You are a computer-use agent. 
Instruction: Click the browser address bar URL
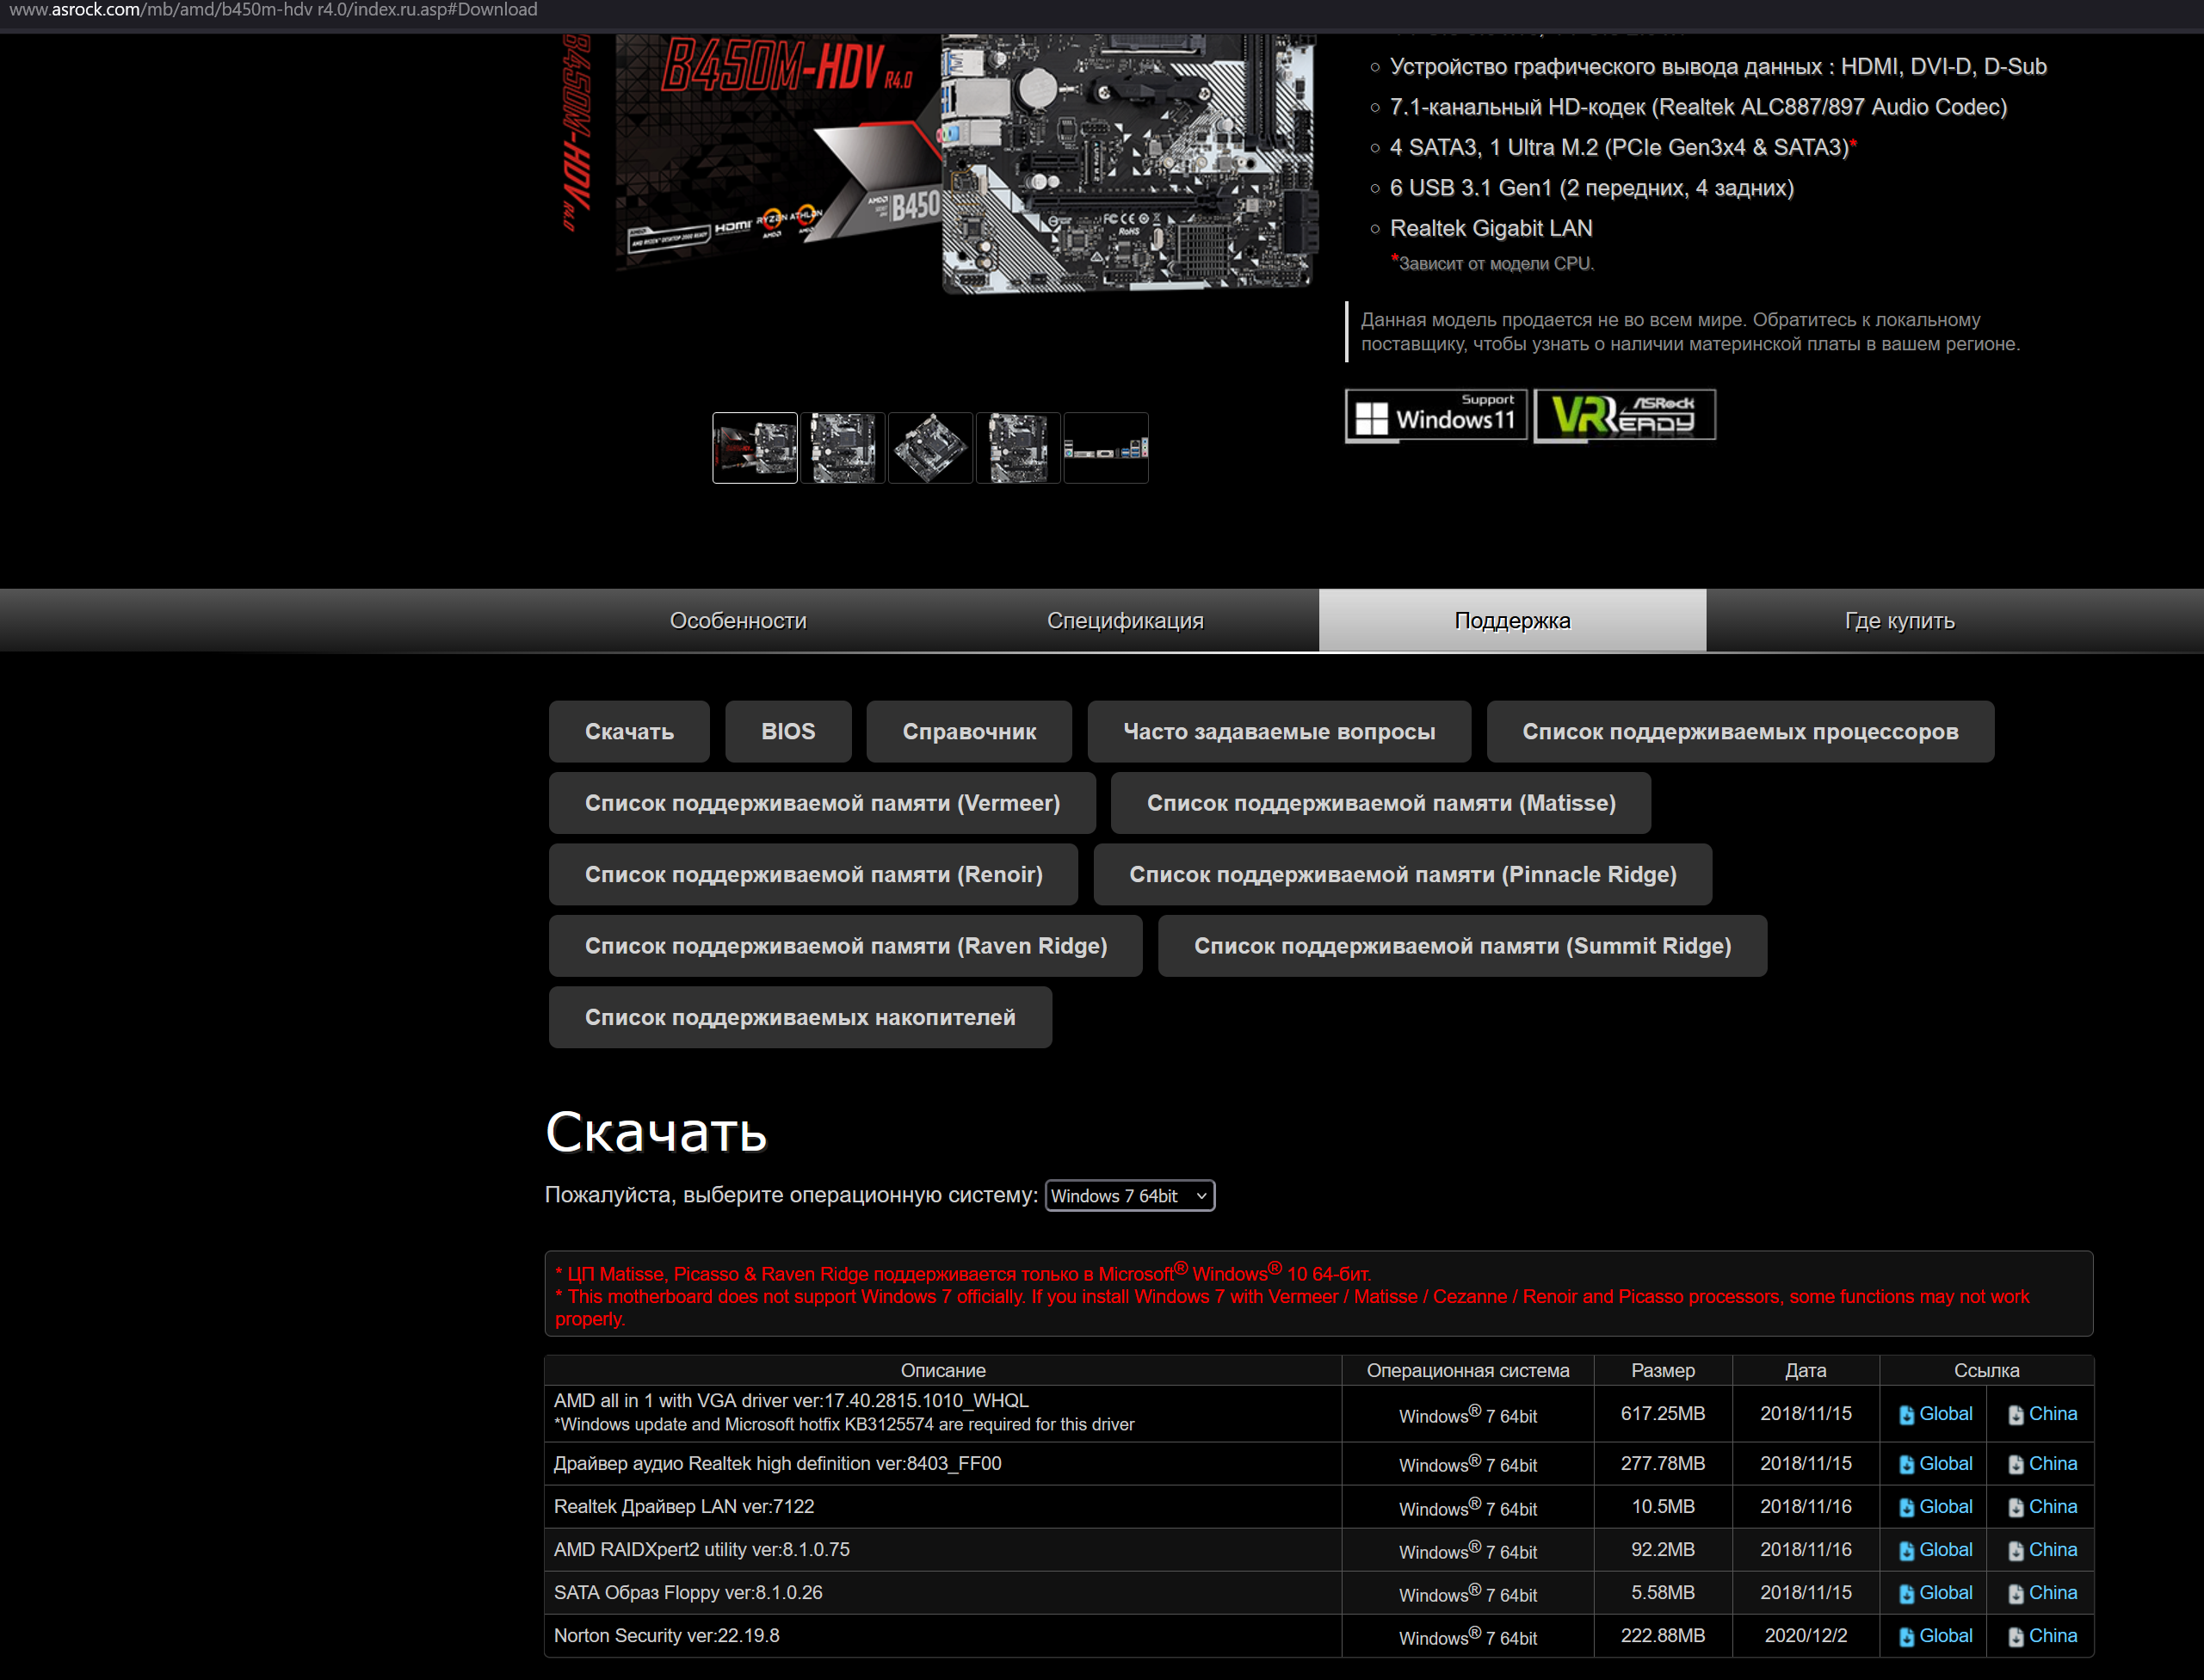click(274, 10)
